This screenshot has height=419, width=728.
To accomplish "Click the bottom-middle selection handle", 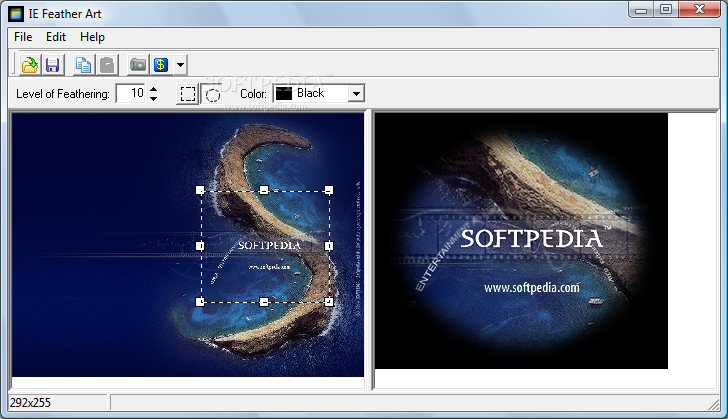I will (264, 302).
